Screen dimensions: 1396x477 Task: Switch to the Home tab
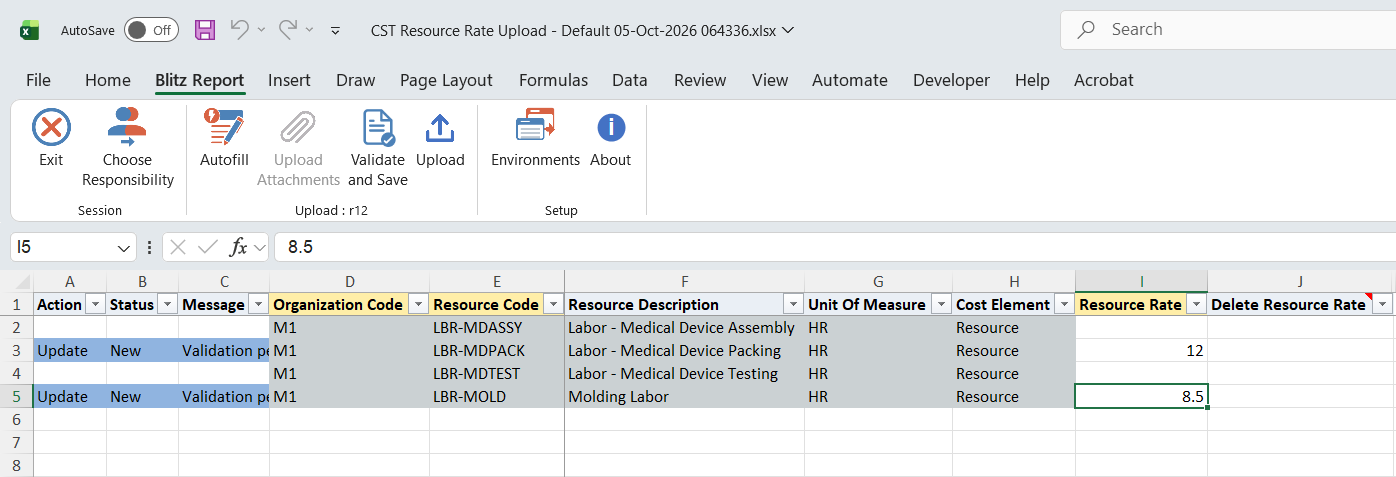tap(108, 80)
